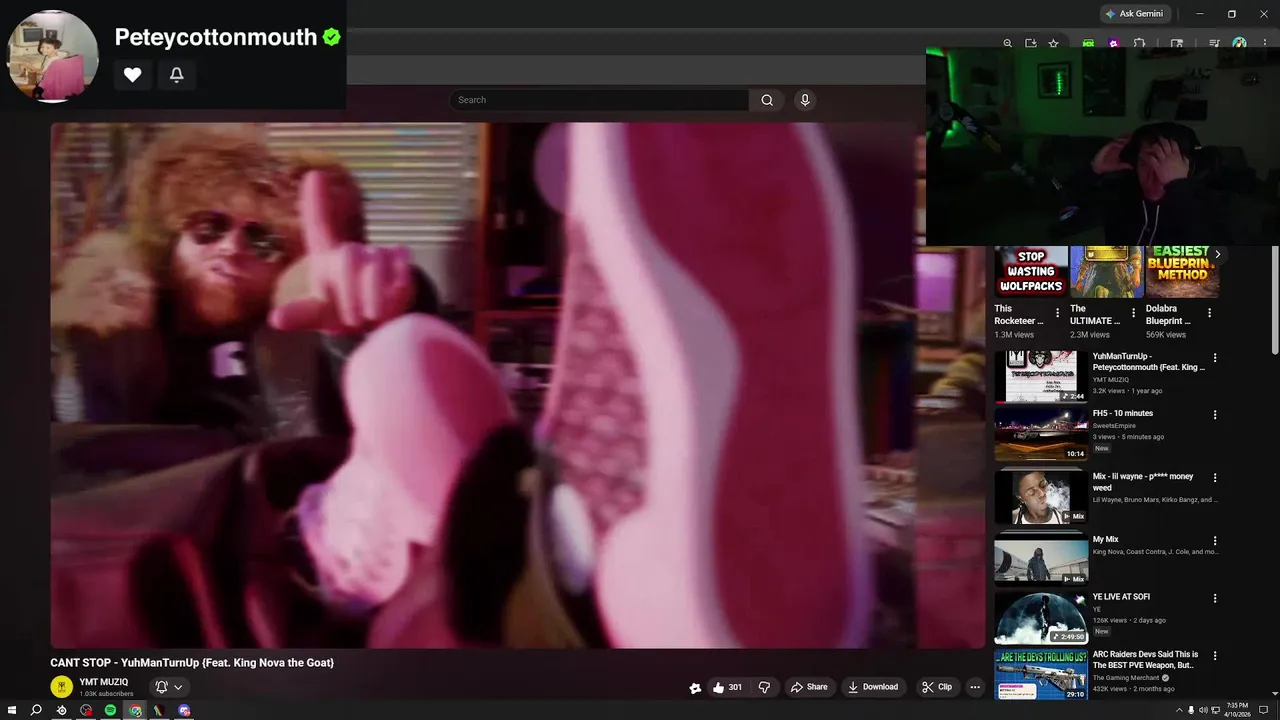This screenshot has width=1280, height=720.
Task: Open options for 'This Rocketeer' video
Action: pyautogui.click(x=1057, y=313)
